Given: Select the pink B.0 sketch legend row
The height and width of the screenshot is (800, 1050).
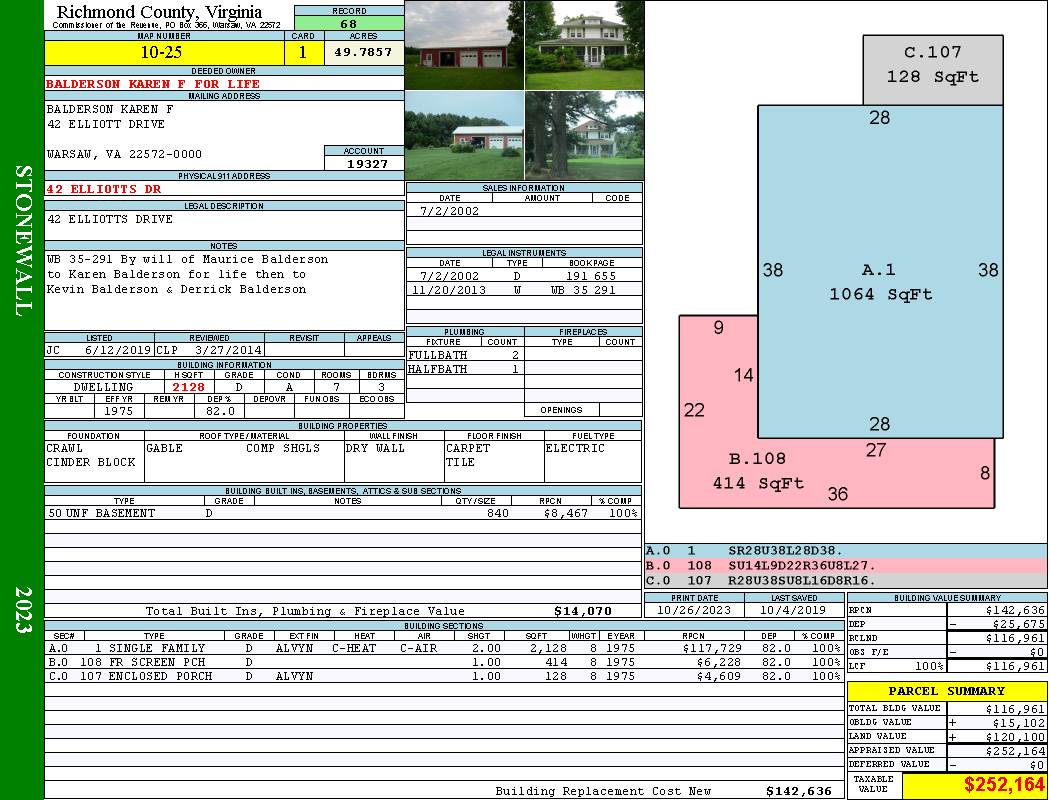Looking at the screenshot, I should [x=845, y=565].
